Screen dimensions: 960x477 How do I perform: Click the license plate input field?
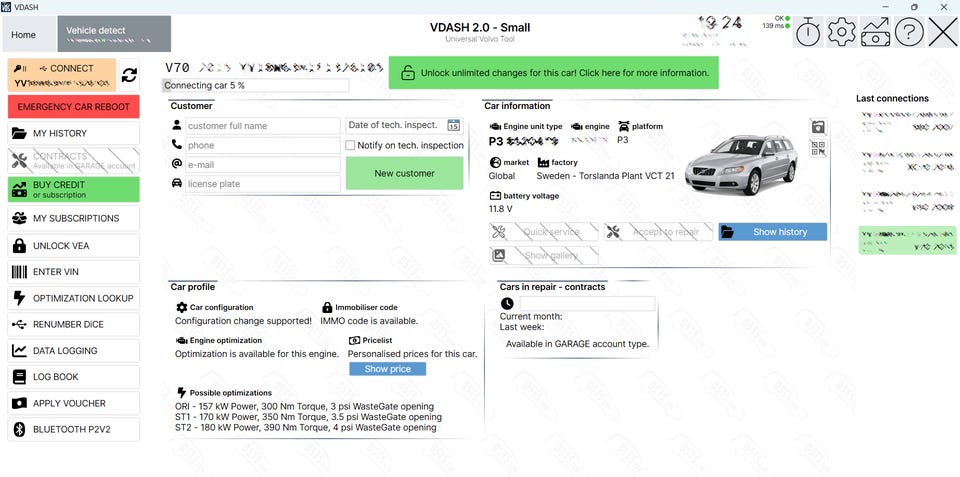click(x=263, y=184)
